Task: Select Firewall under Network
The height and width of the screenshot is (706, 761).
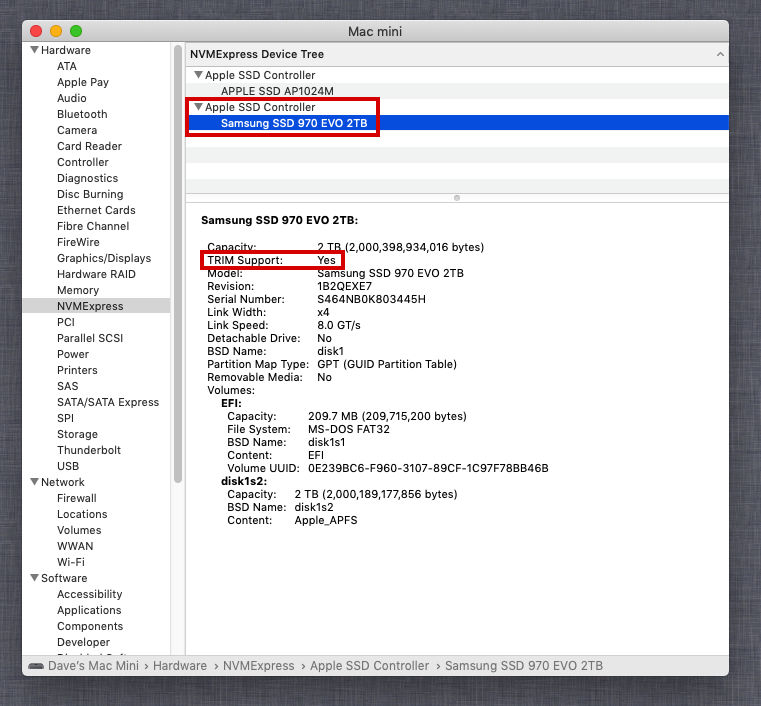Action: coord(77,498)
